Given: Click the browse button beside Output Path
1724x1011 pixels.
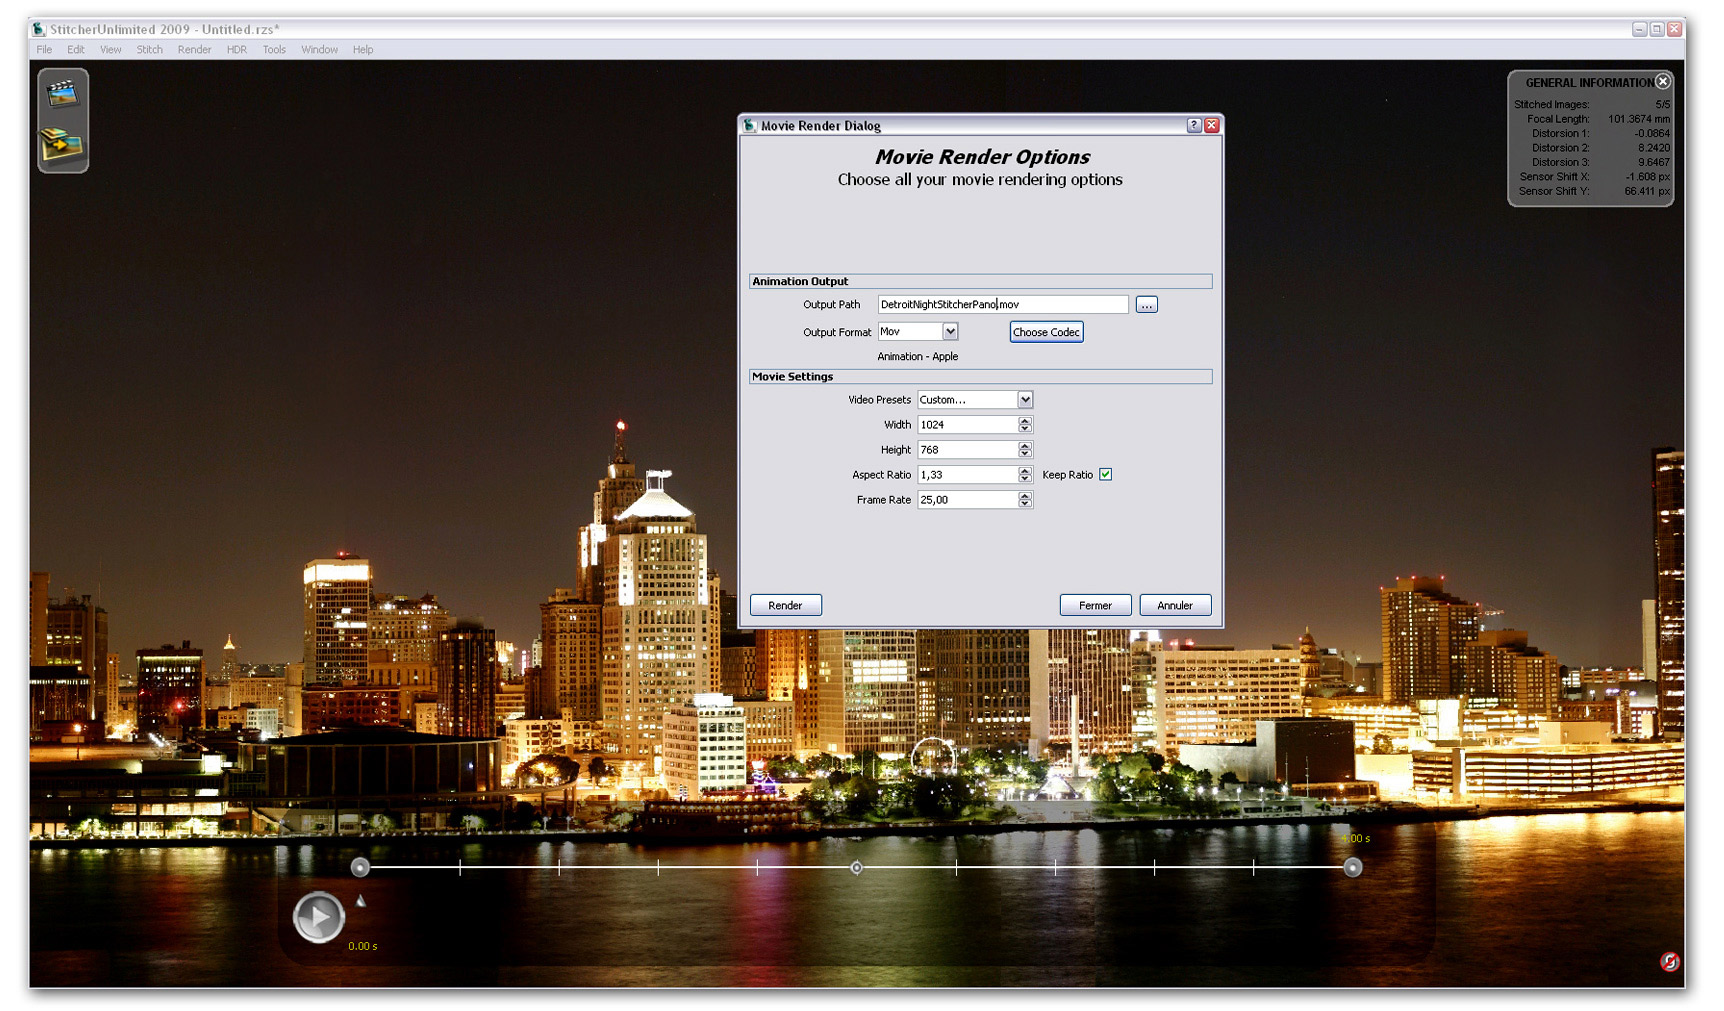Looking at the screenshot, I should tap(1146, 305).
